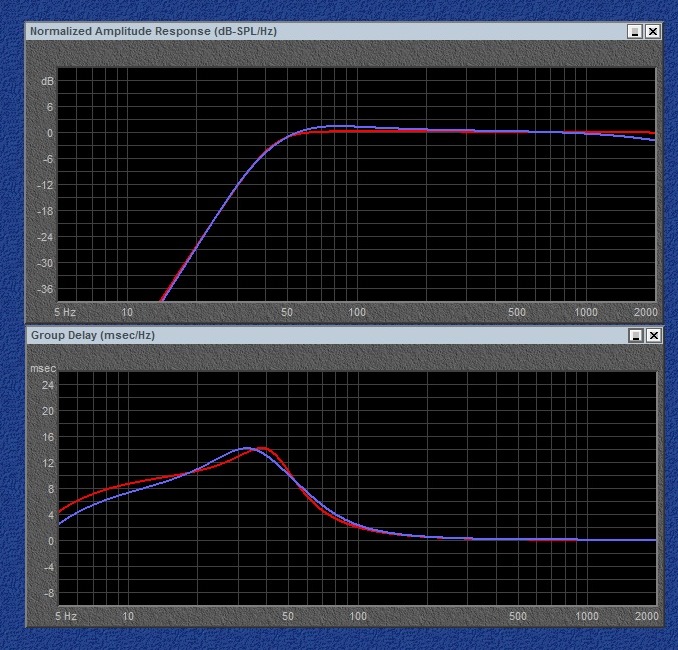Click the msec axis unit label
This screenshot has width=678, height=650.
click(x=42, y=368)
